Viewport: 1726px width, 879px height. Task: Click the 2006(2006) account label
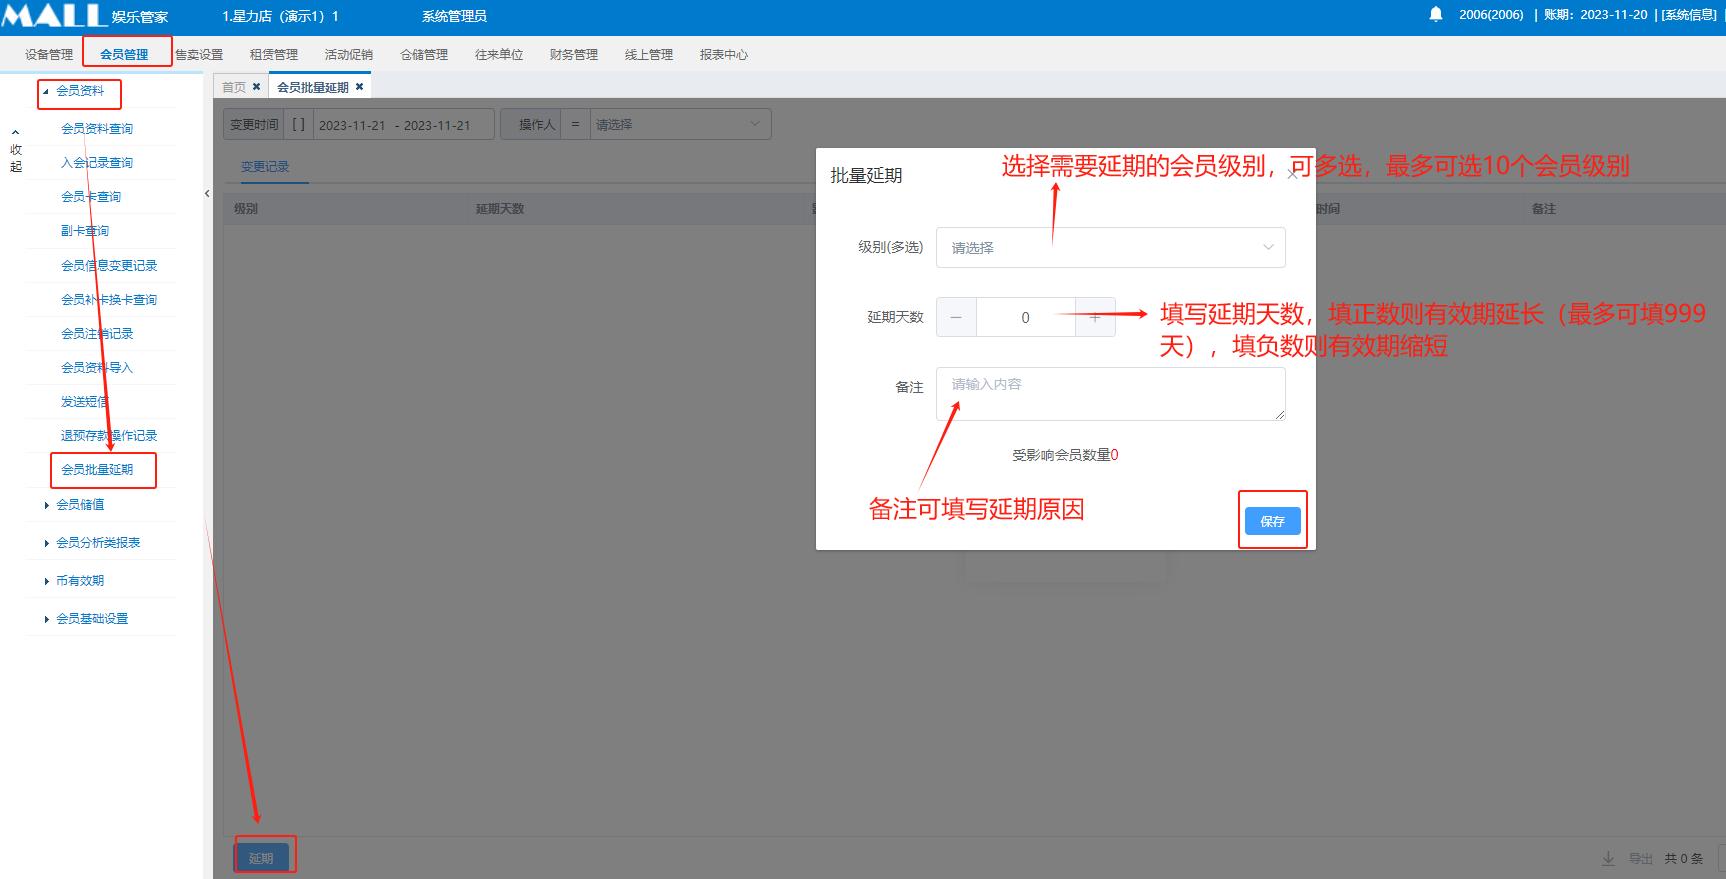(1491, 15)
